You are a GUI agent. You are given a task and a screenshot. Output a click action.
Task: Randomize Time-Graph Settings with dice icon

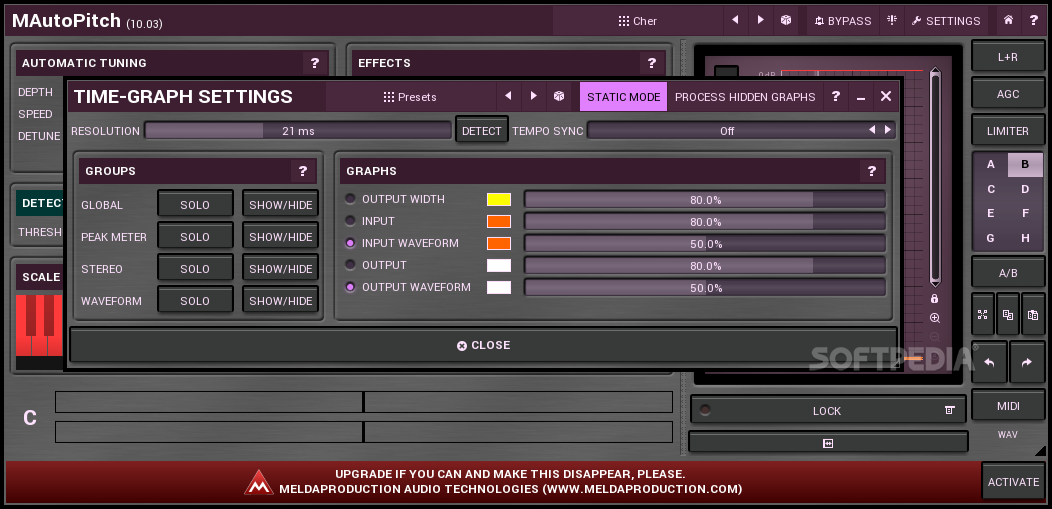558,97
